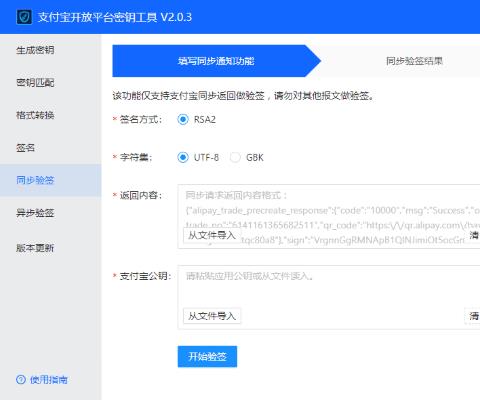Open the 使用指南 link
480x400 pixels.
click(49, 379)
